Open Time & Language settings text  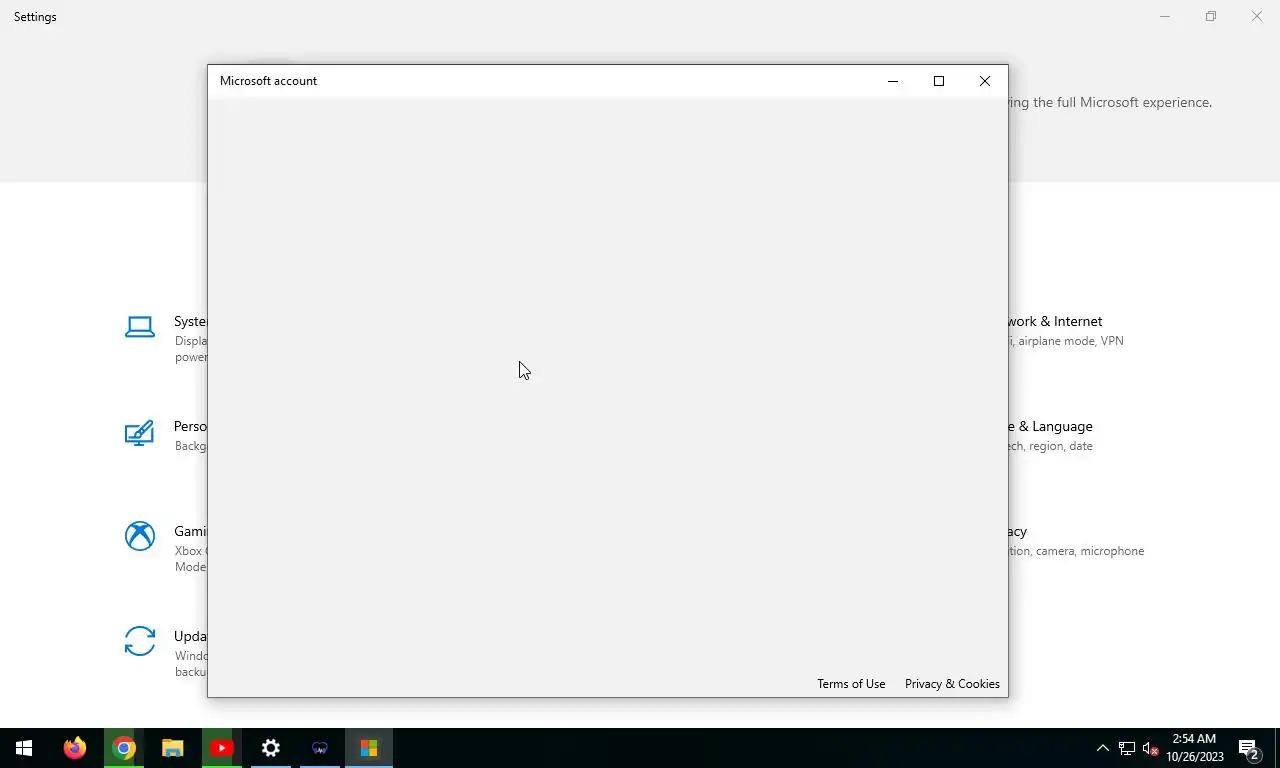(1050, 426)
